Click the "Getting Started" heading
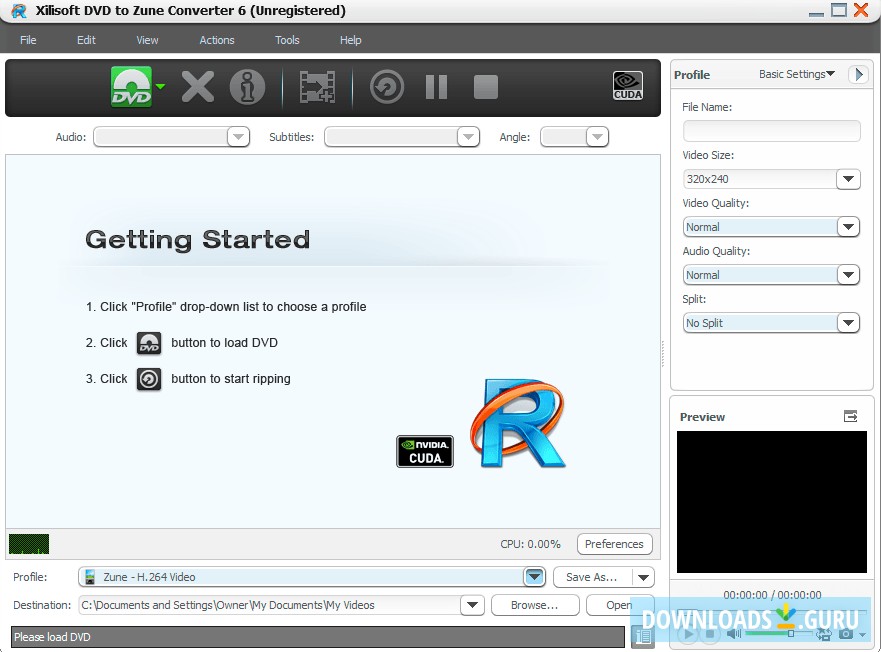881x652 pixels. coord(197,239)
